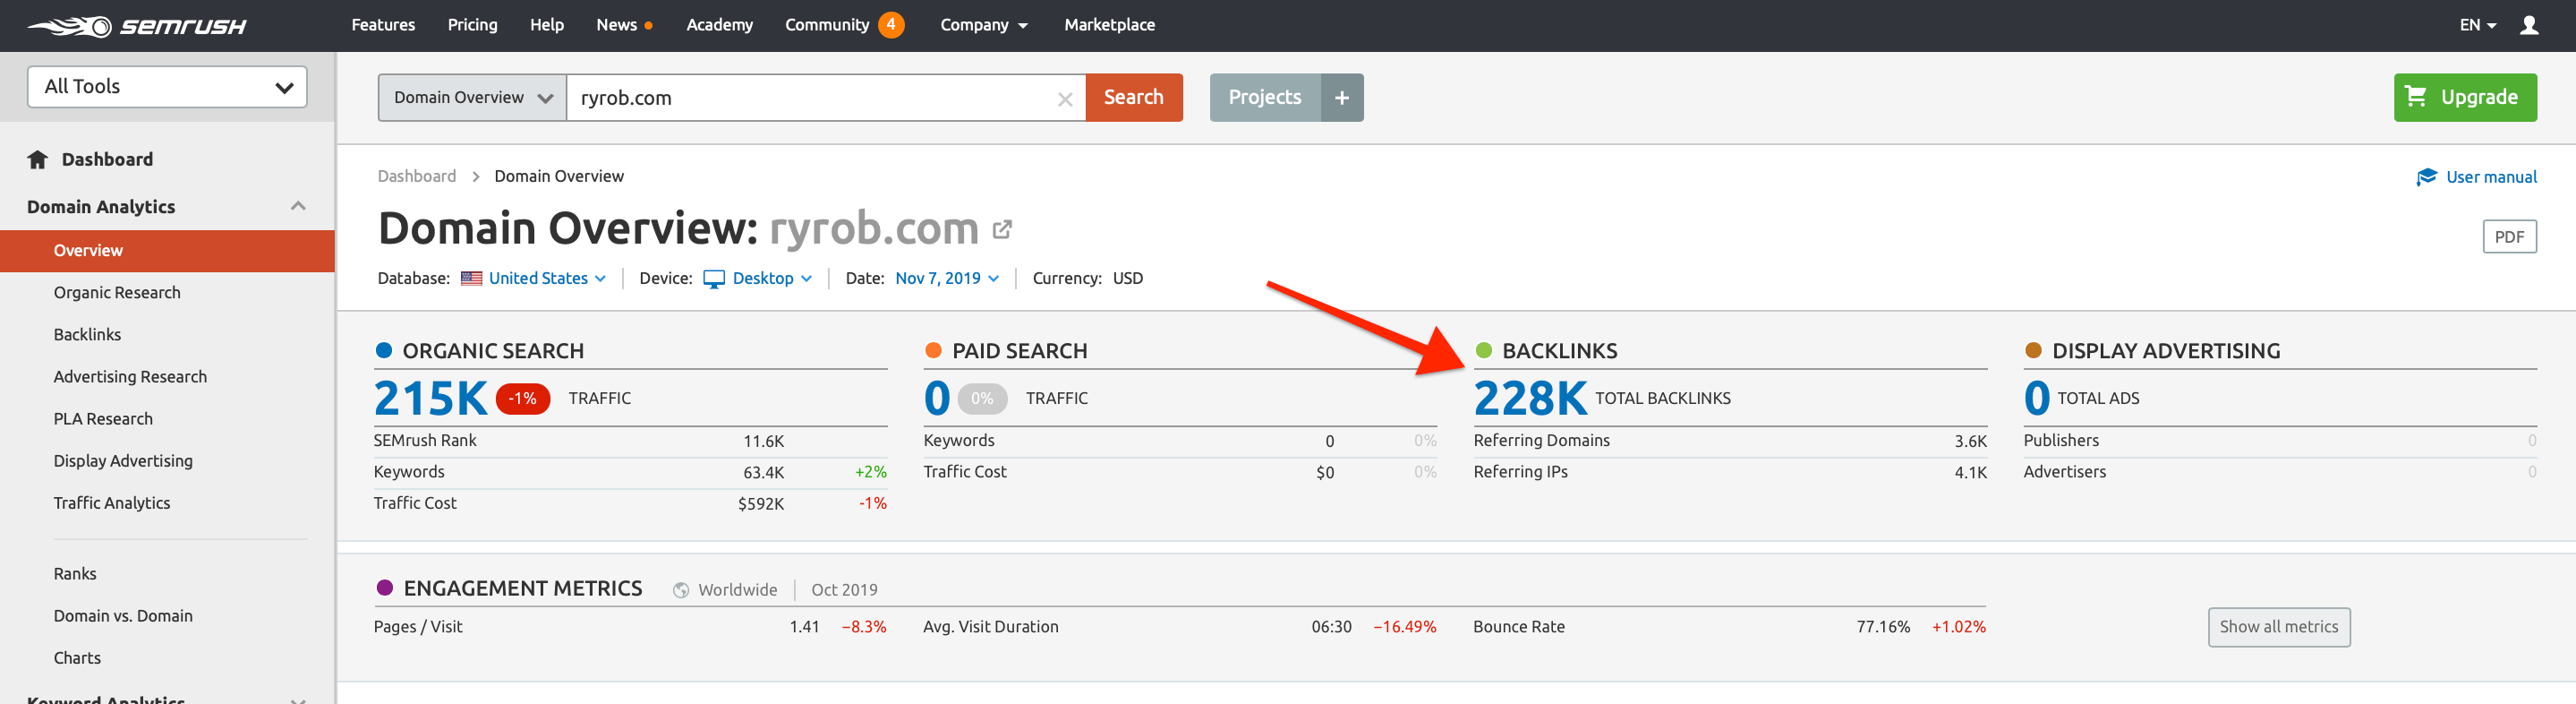
Task: Open the User manual link
Action: (2491, 177)
